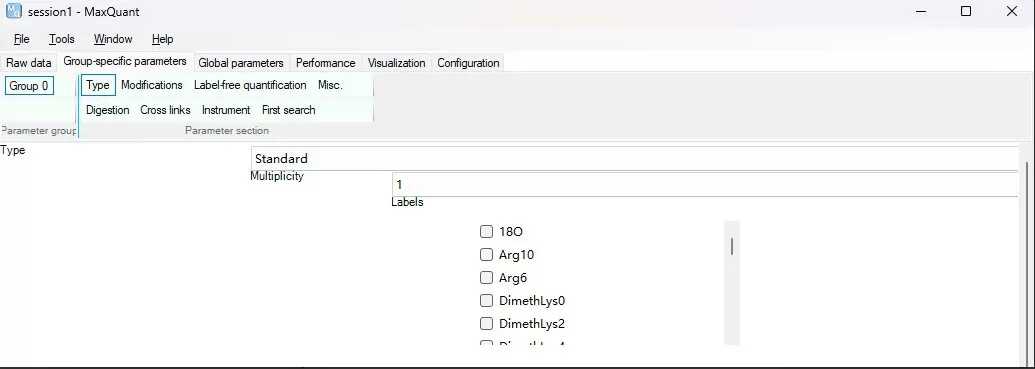Open the Visualization tab

(x=397, y=63)
